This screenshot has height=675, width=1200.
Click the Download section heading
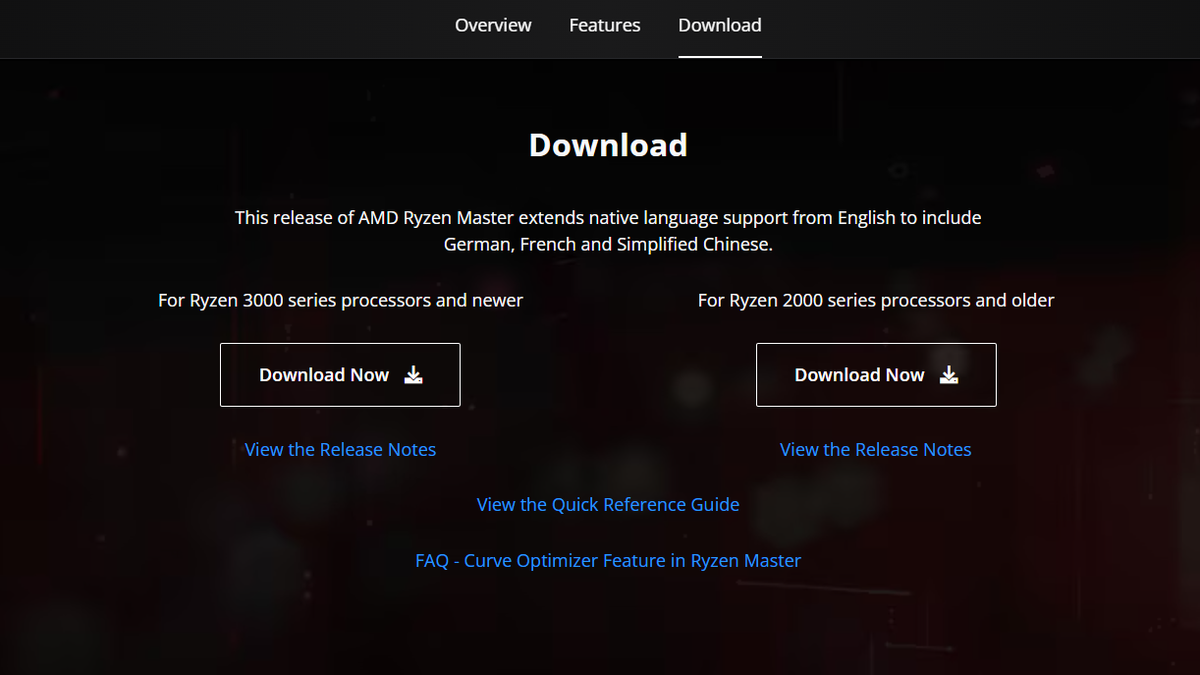point(608,145)
